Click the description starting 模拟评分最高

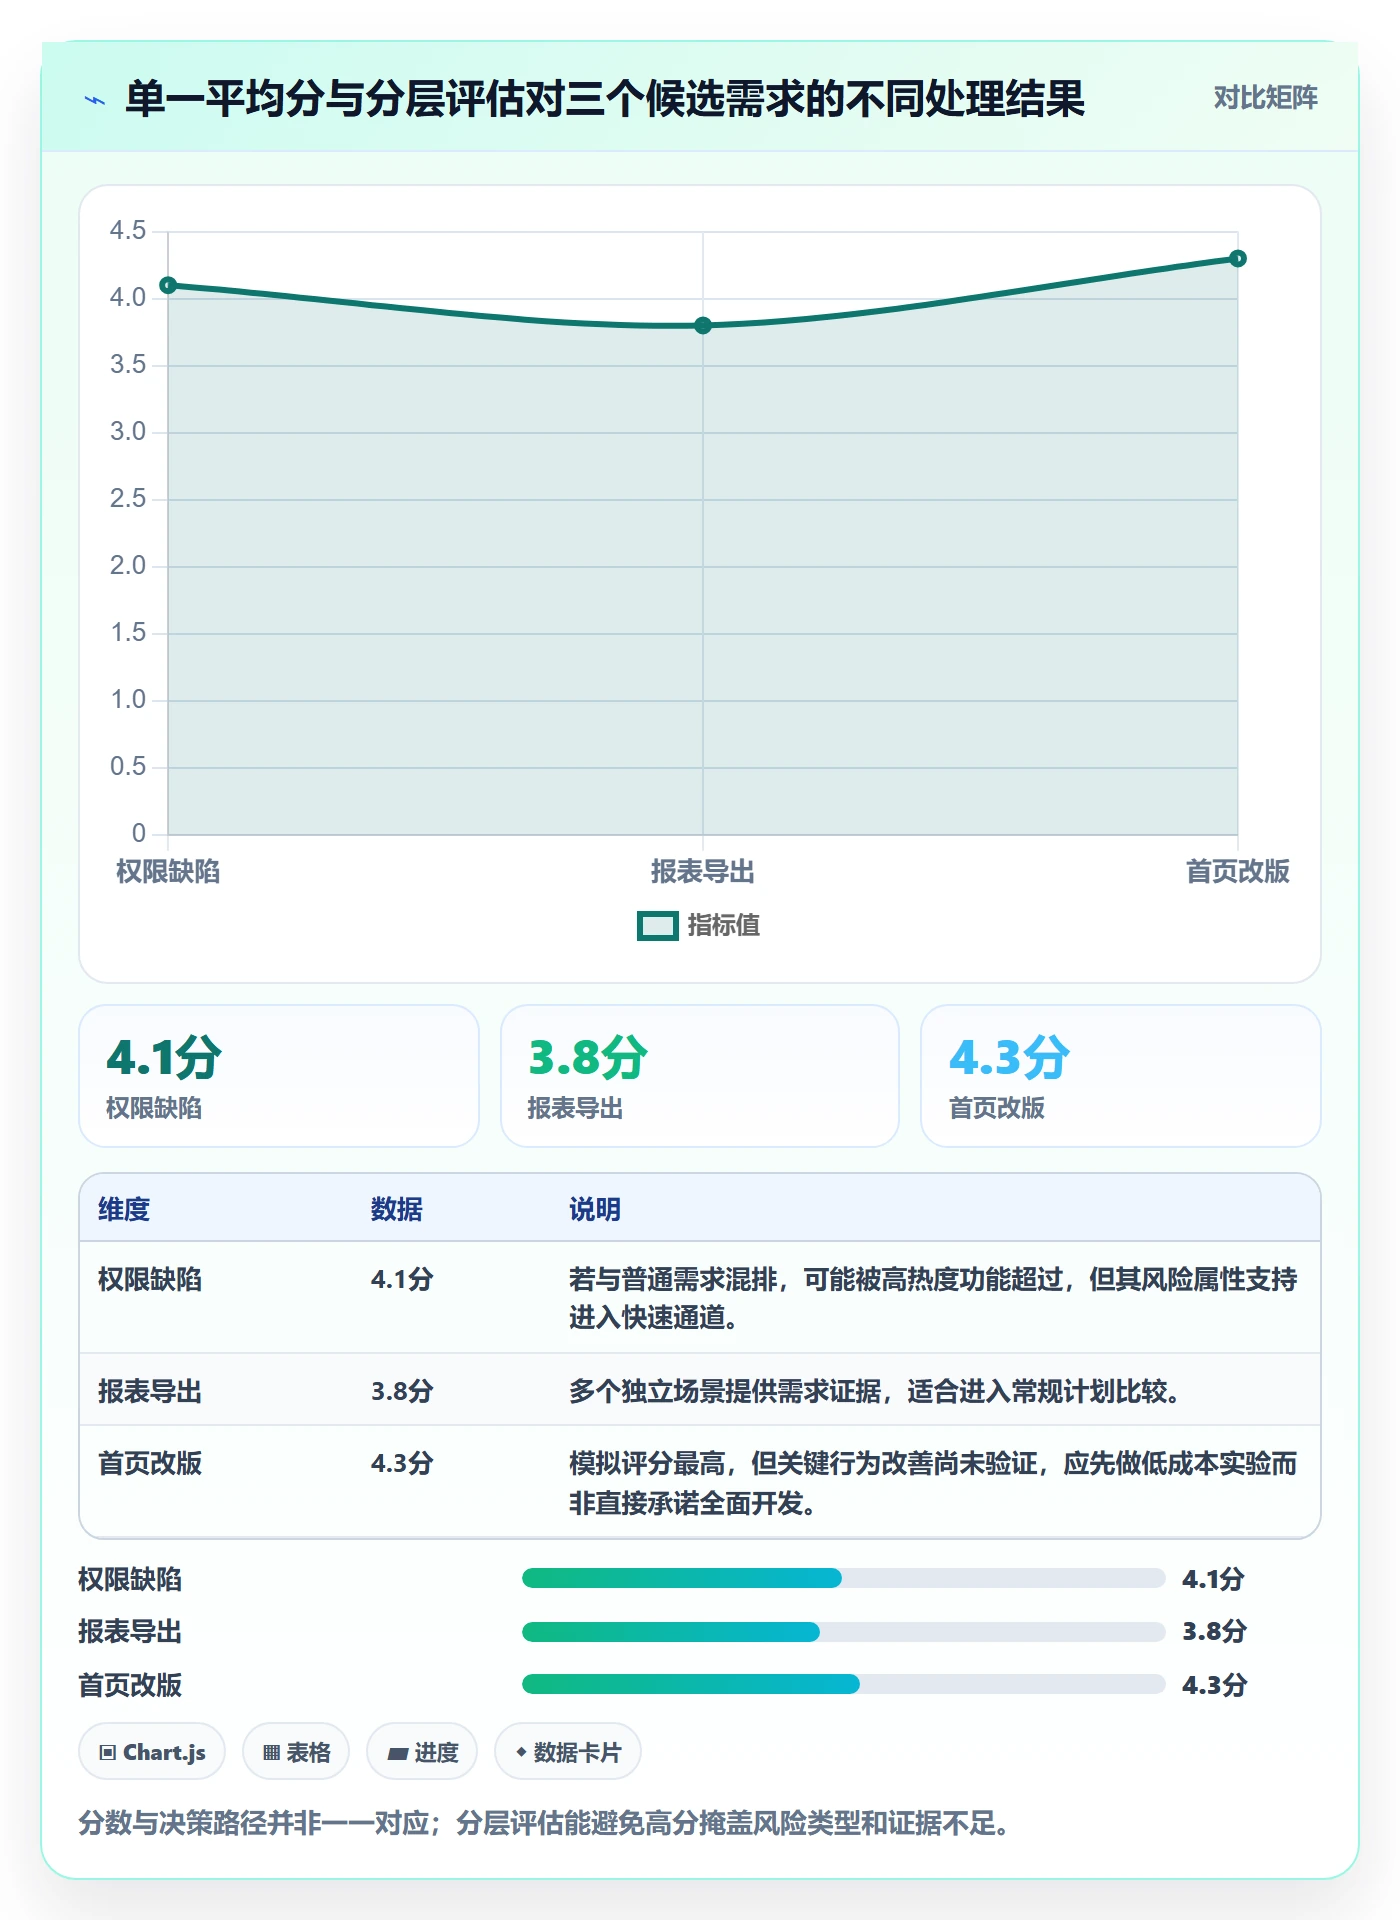933,1483
